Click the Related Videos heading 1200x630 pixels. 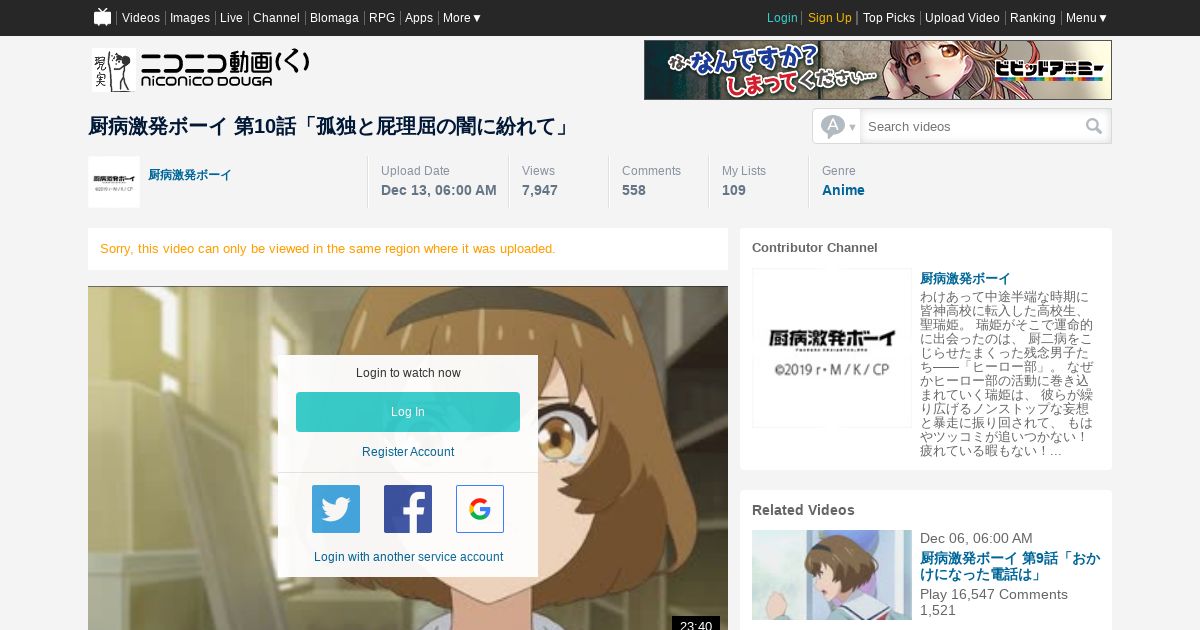point(803,510)
